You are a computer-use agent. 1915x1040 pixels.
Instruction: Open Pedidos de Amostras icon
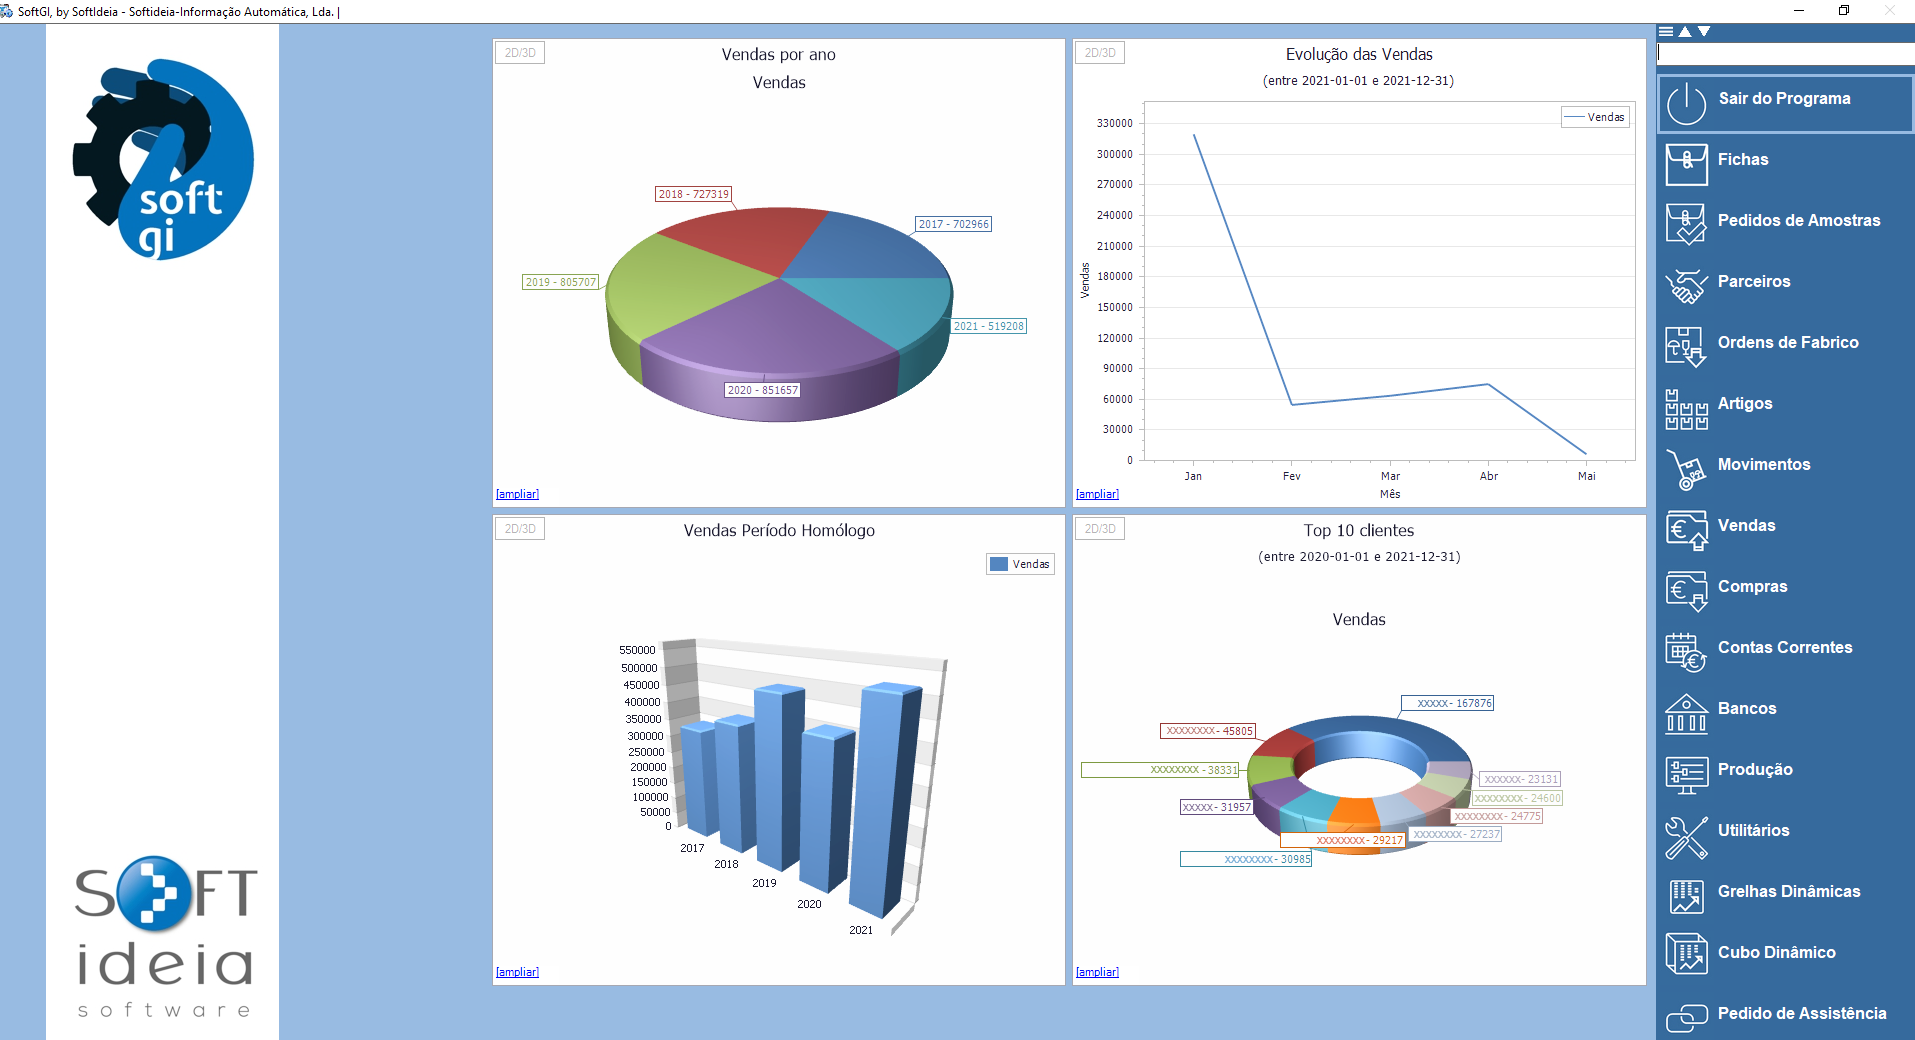click(1686, 223)
